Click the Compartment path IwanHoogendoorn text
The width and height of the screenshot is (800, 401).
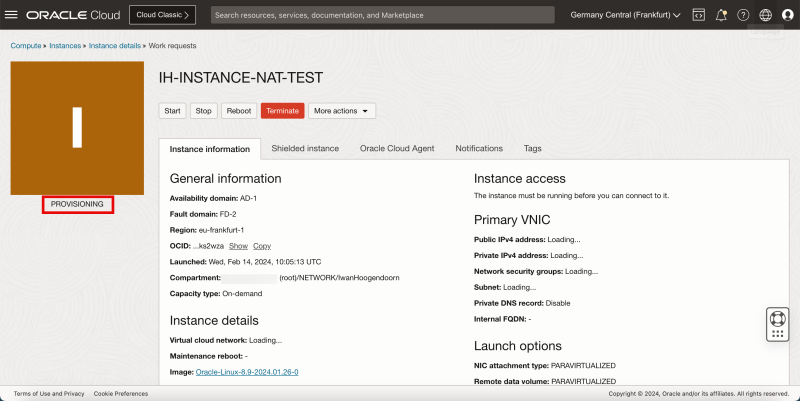click(x=339, y=278)
